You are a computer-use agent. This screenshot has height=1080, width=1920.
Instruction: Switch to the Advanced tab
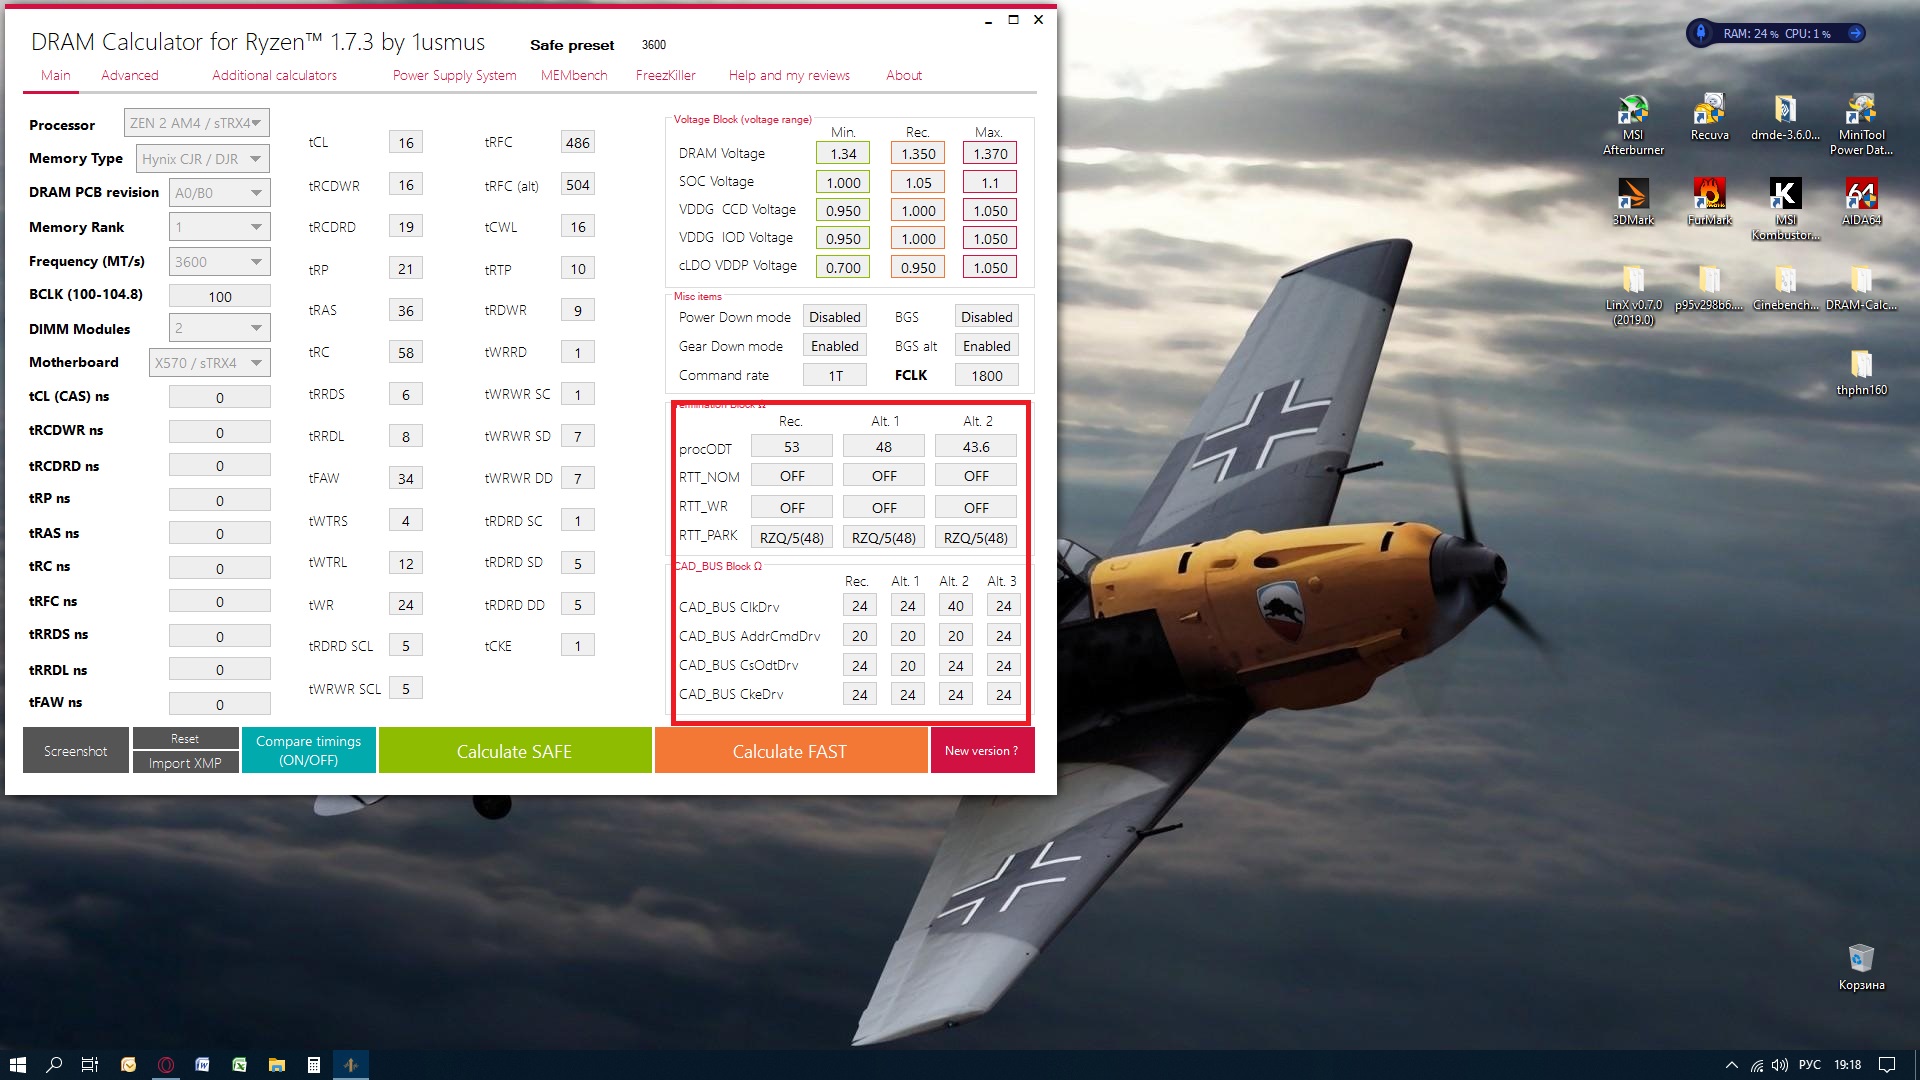(x=129, y=75)
